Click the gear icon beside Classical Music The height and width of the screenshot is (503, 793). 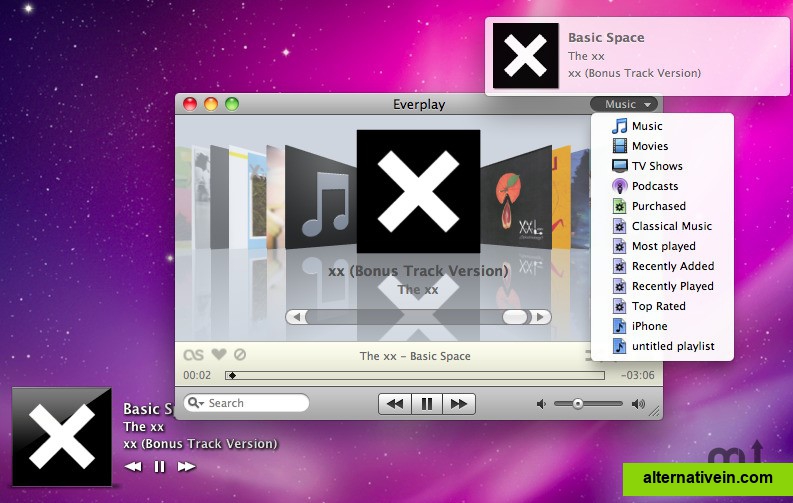coord(620,226)
